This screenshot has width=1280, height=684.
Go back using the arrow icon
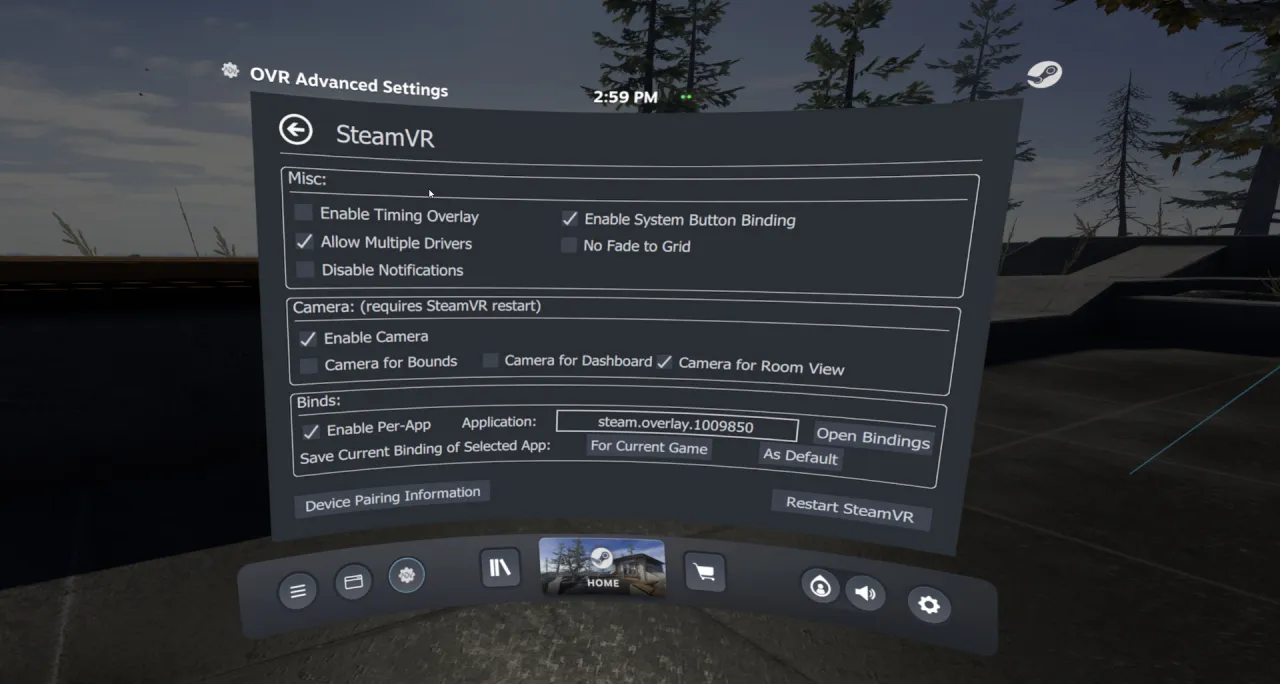pyautogui.click(x=295, y=129)
